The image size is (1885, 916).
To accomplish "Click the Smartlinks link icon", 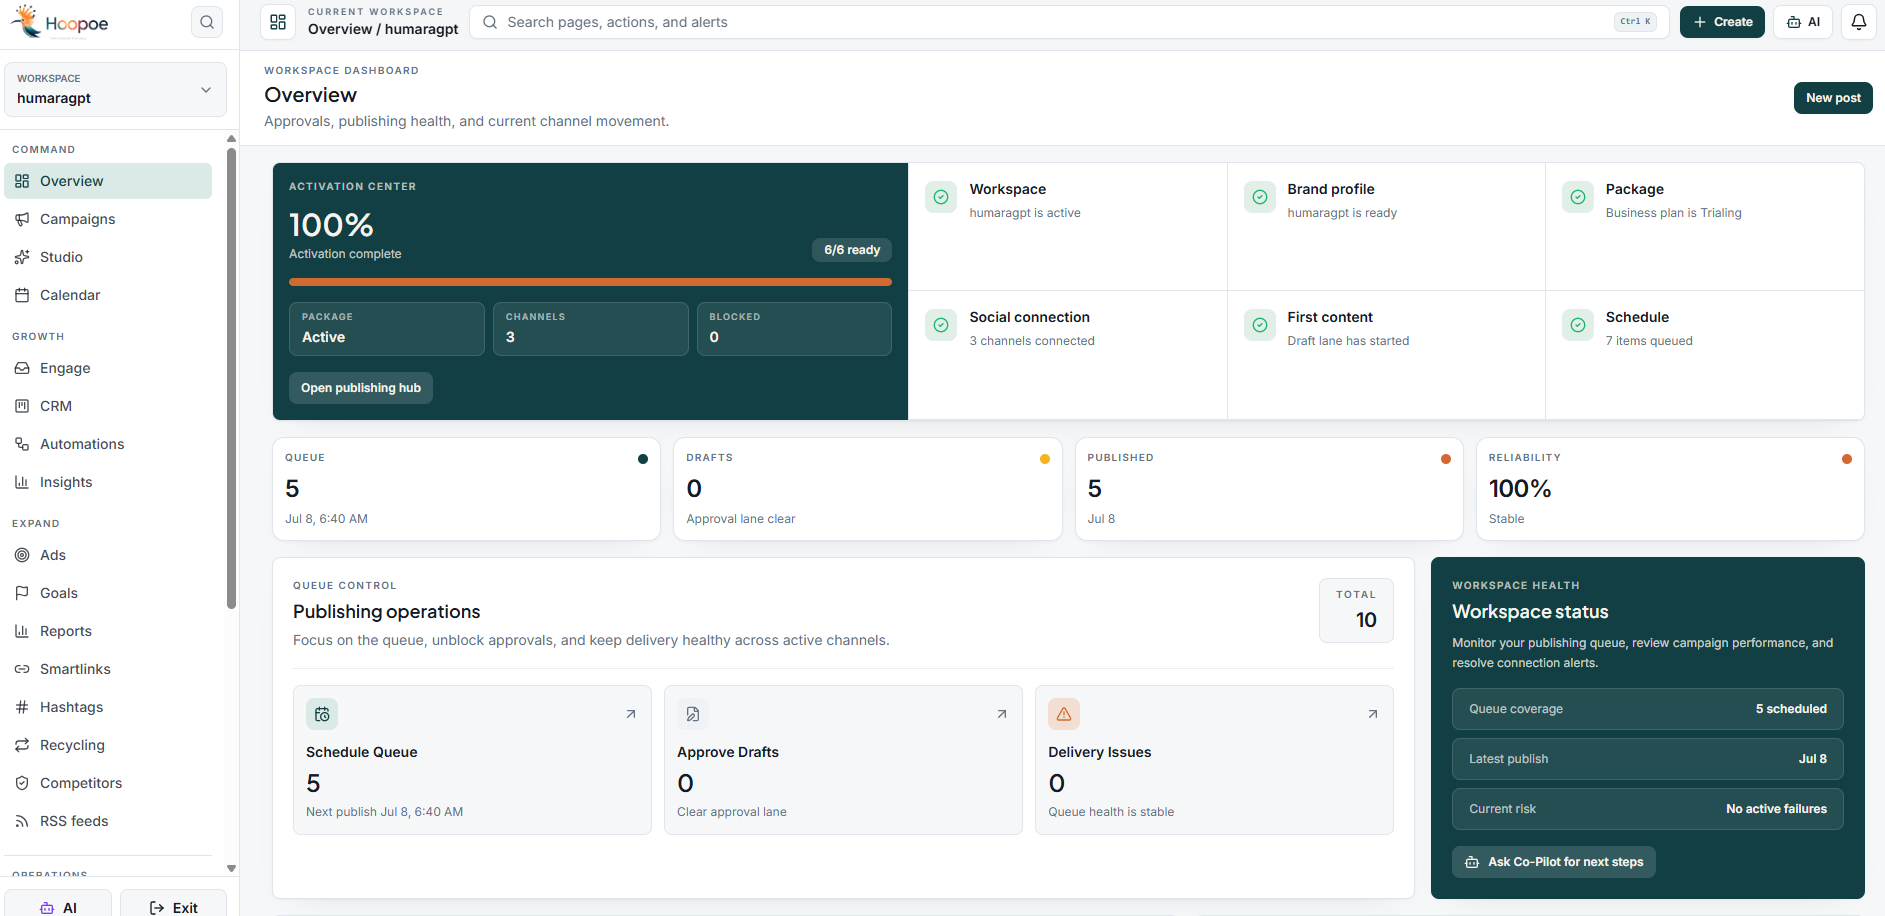I will (22, 669).
